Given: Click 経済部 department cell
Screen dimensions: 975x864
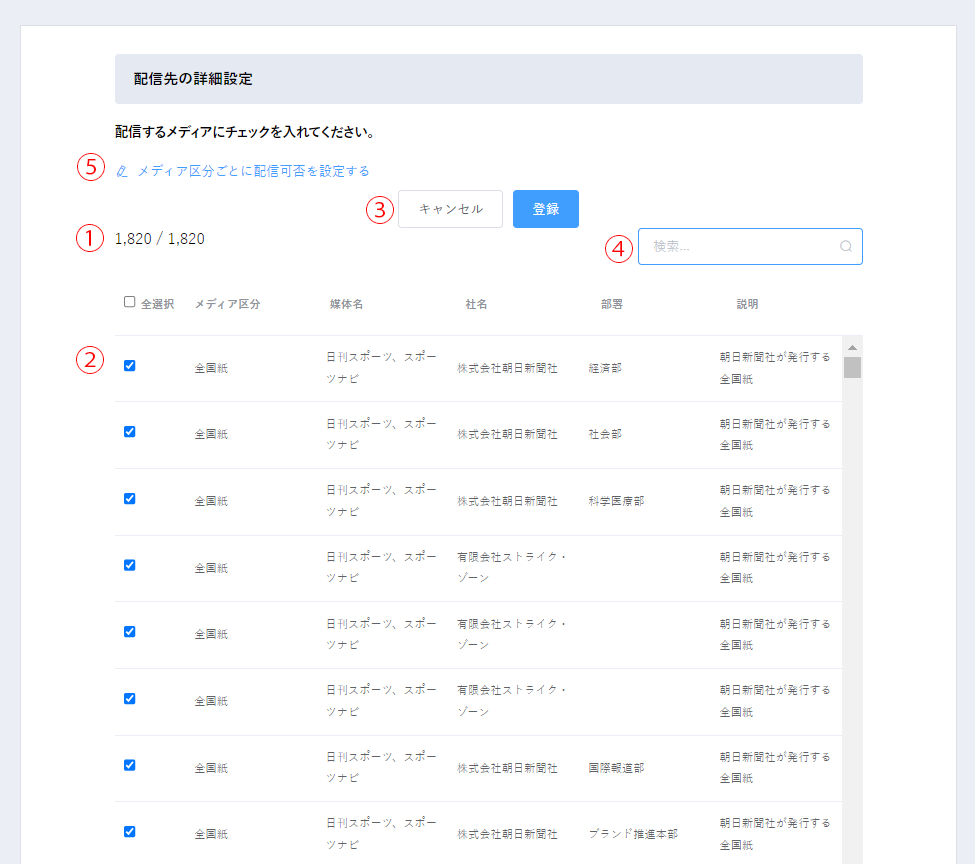Looking at the screenshot, I should (x=605, y=368).
